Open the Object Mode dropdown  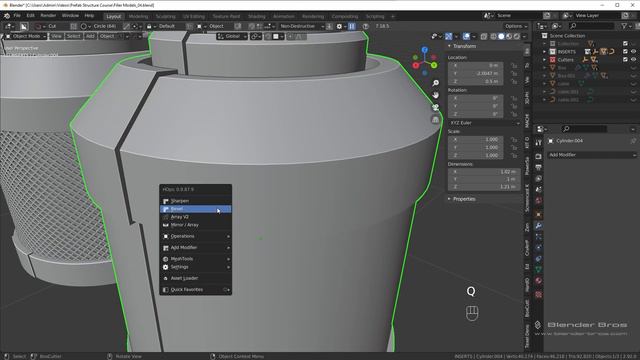tap(26, 36)
